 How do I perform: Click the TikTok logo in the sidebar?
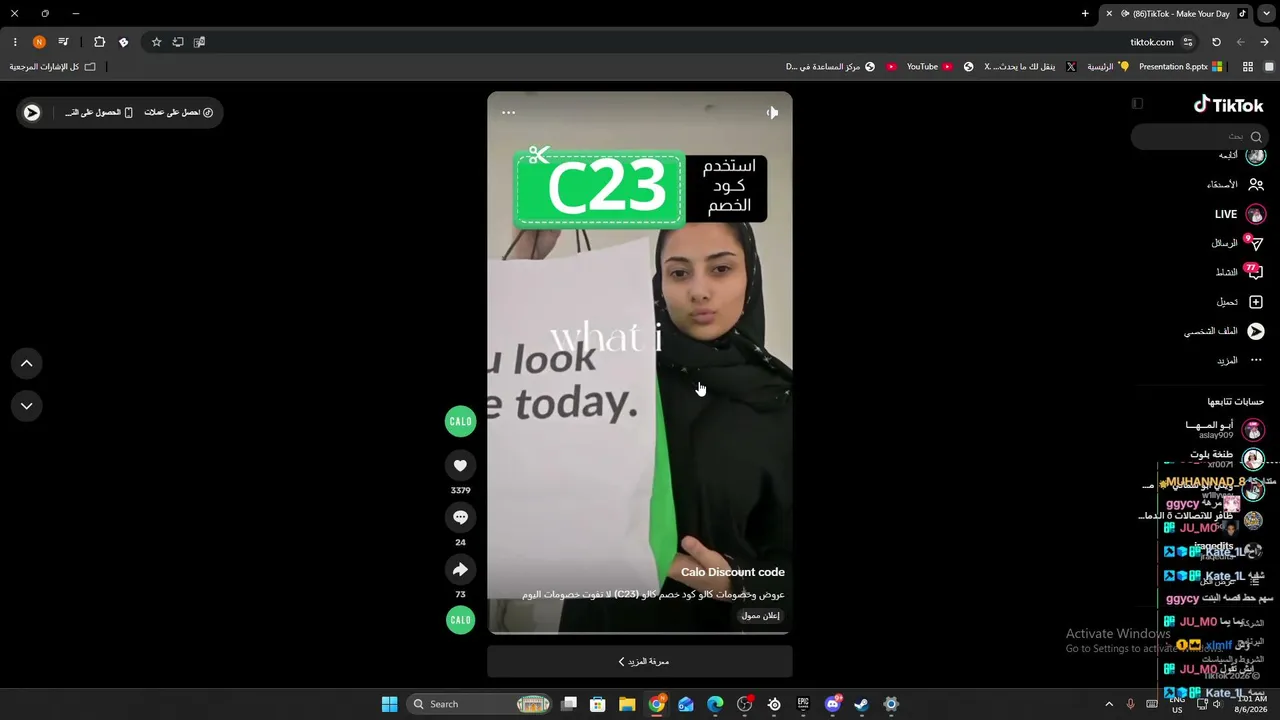coord(1229,104)
